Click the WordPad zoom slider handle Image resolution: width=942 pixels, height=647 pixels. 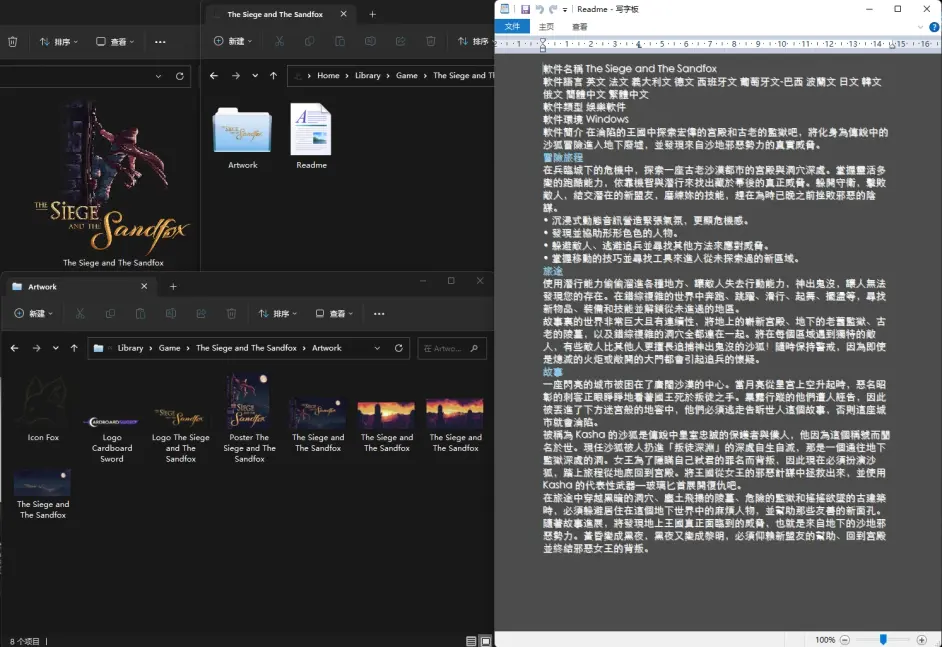point(883,639)
